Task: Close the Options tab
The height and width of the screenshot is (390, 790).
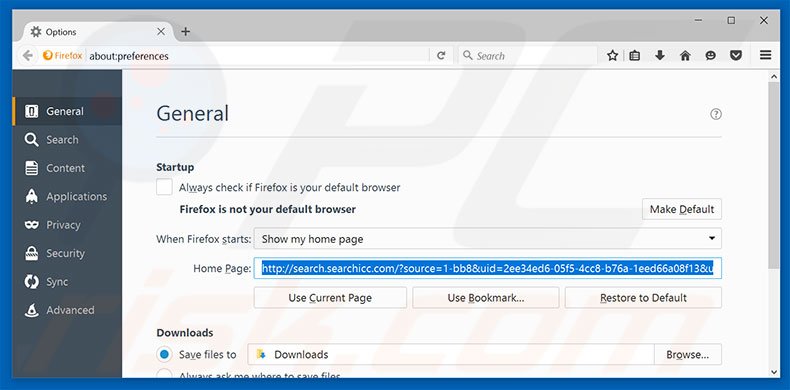Action: [x=161, y=32]
